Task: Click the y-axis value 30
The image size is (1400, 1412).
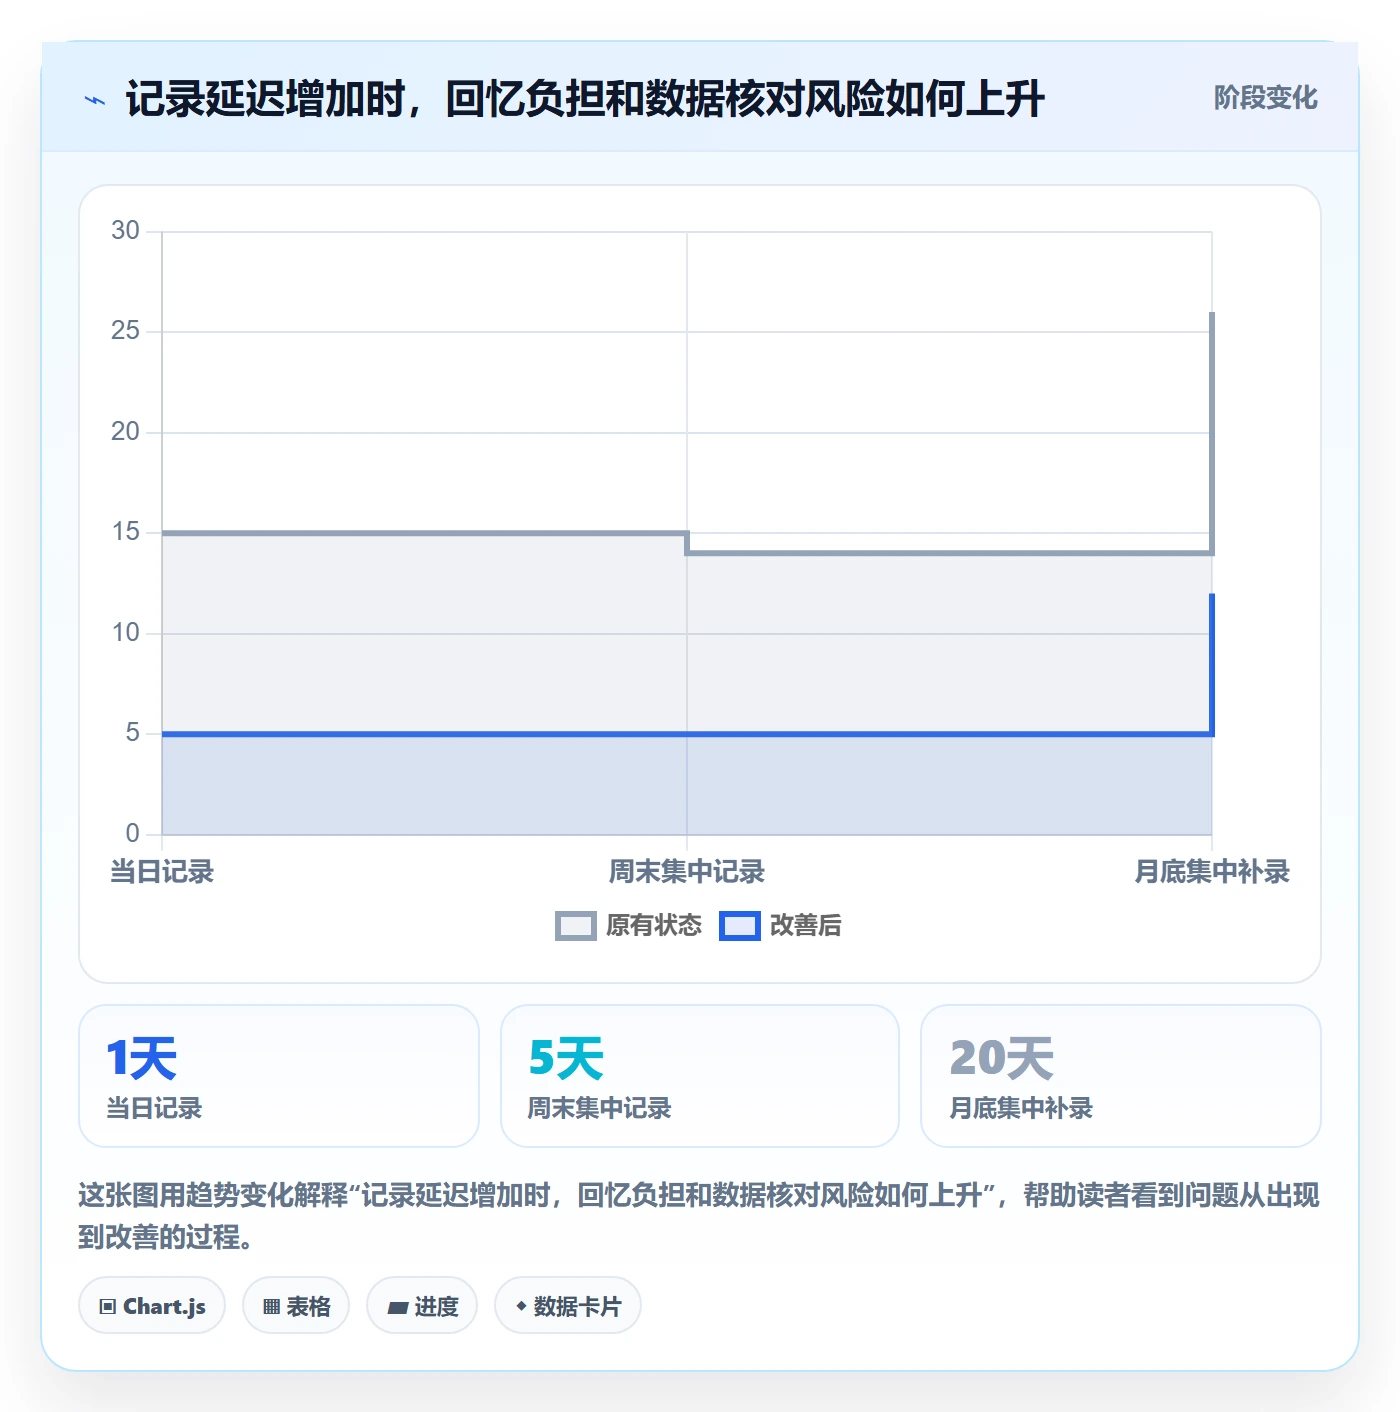Action: point(125,231)
